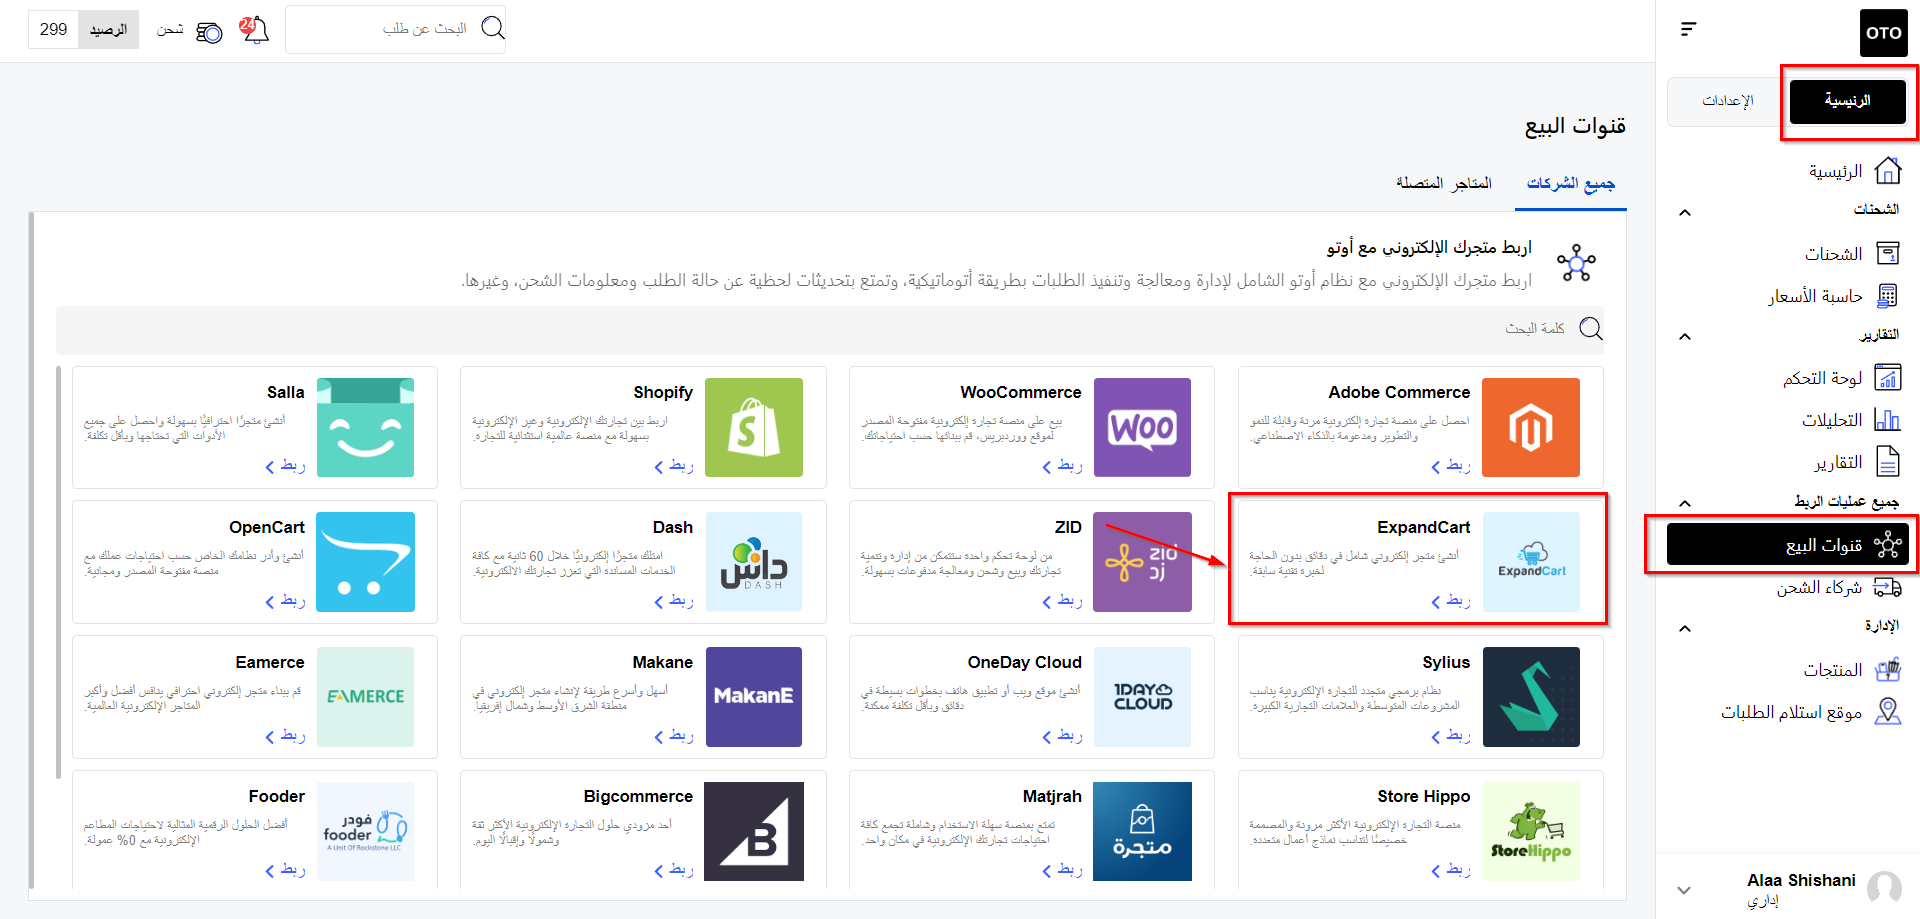Select the Bigcommerce logo
The width and height of the screenshot is (1920, 919).
[x=754, y=831]
